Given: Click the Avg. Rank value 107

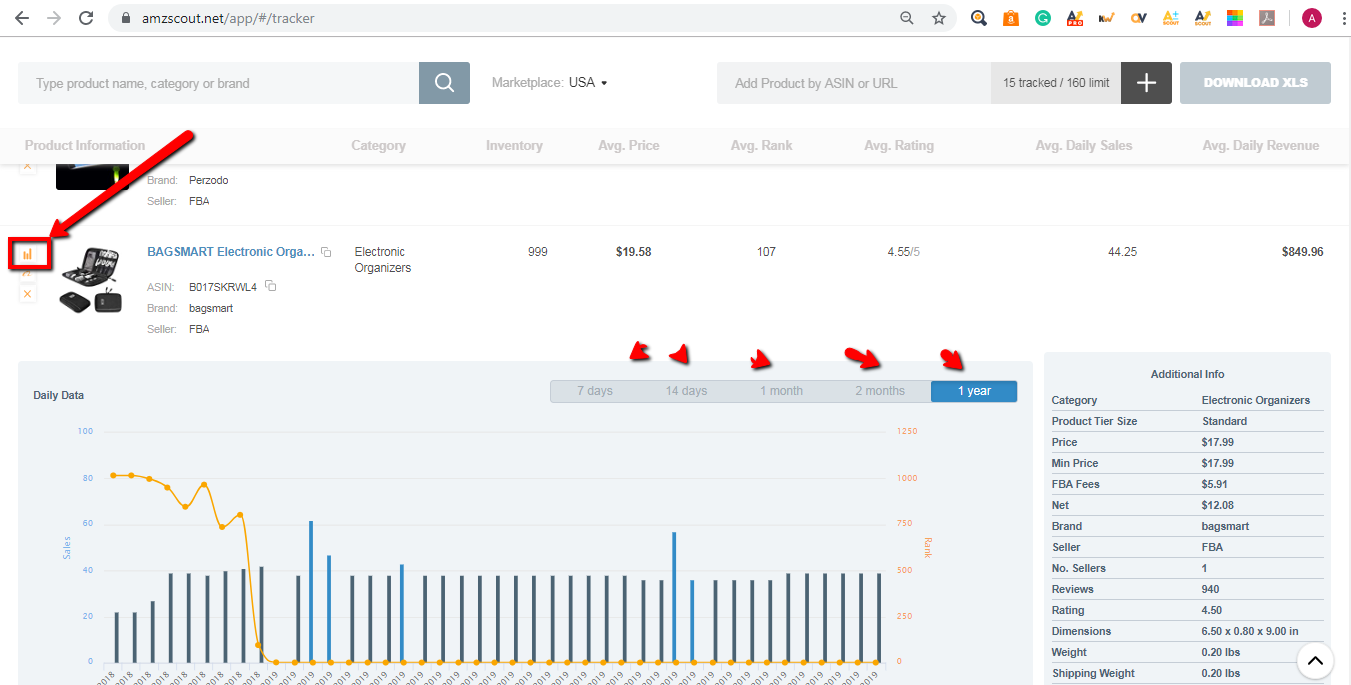Looking at the screenshot, I should 766,252.
